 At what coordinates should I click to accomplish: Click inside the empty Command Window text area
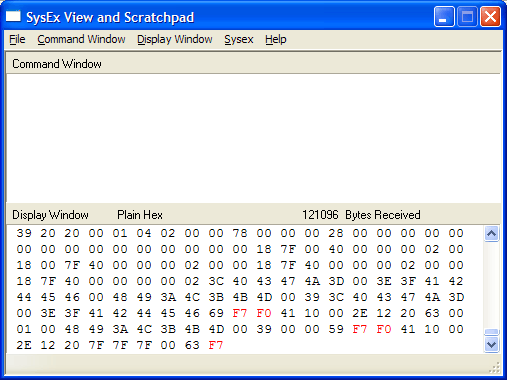253,138
